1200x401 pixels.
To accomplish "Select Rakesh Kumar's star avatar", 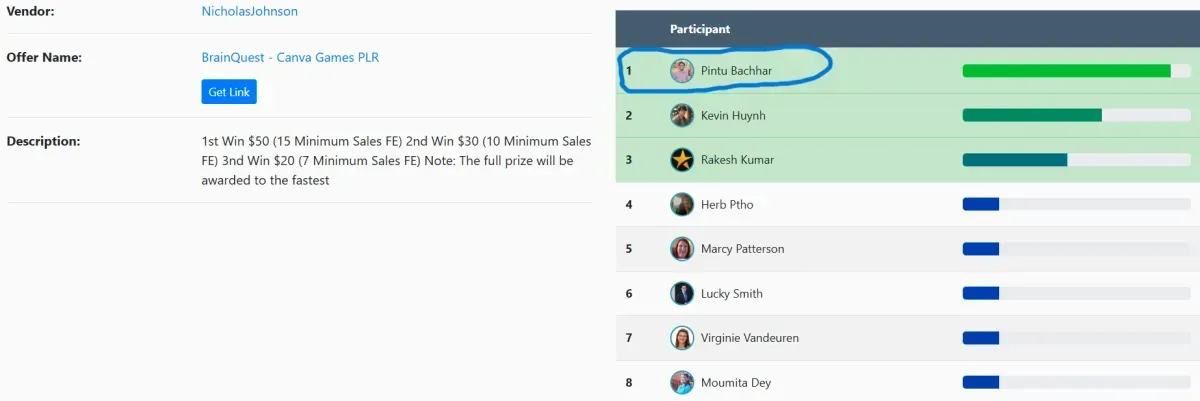I will pos(682,160).
